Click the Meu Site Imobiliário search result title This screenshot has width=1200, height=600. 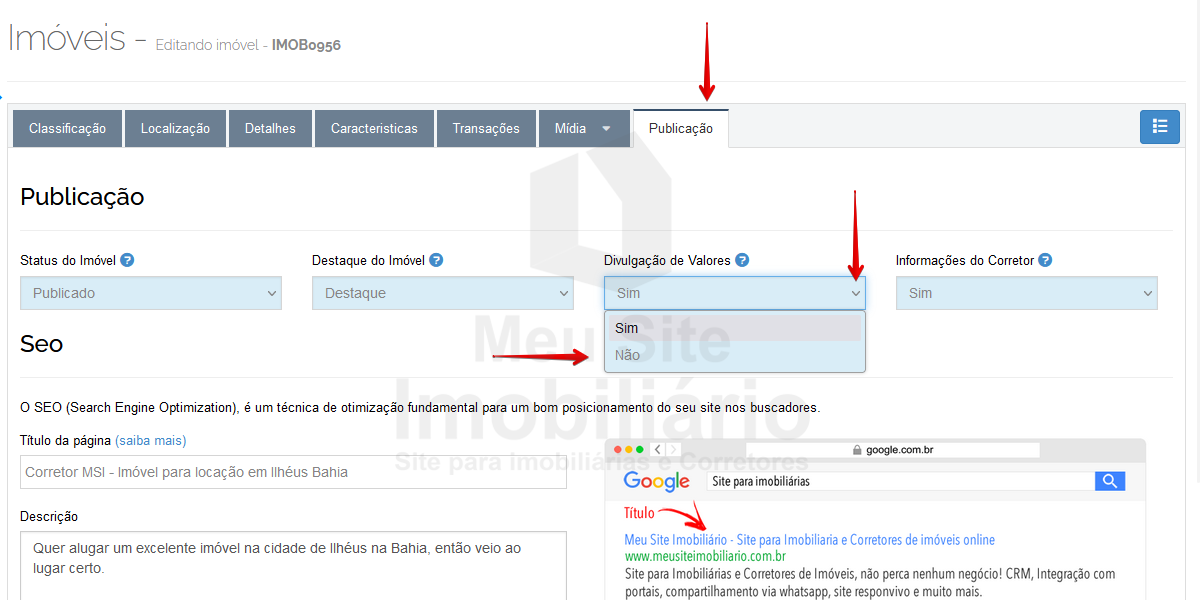(809, 540)
